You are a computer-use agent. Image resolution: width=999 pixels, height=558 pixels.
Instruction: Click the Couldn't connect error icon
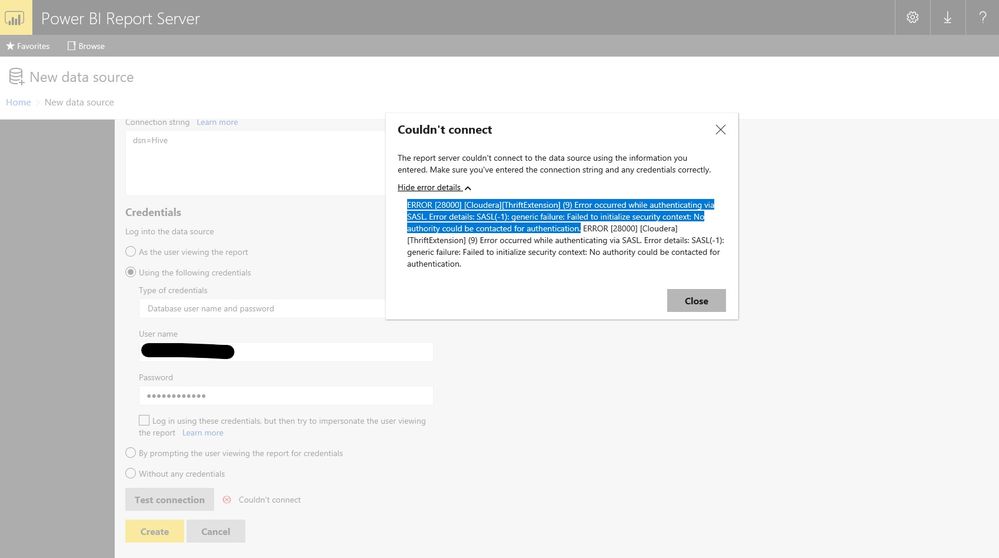(227, 499)
